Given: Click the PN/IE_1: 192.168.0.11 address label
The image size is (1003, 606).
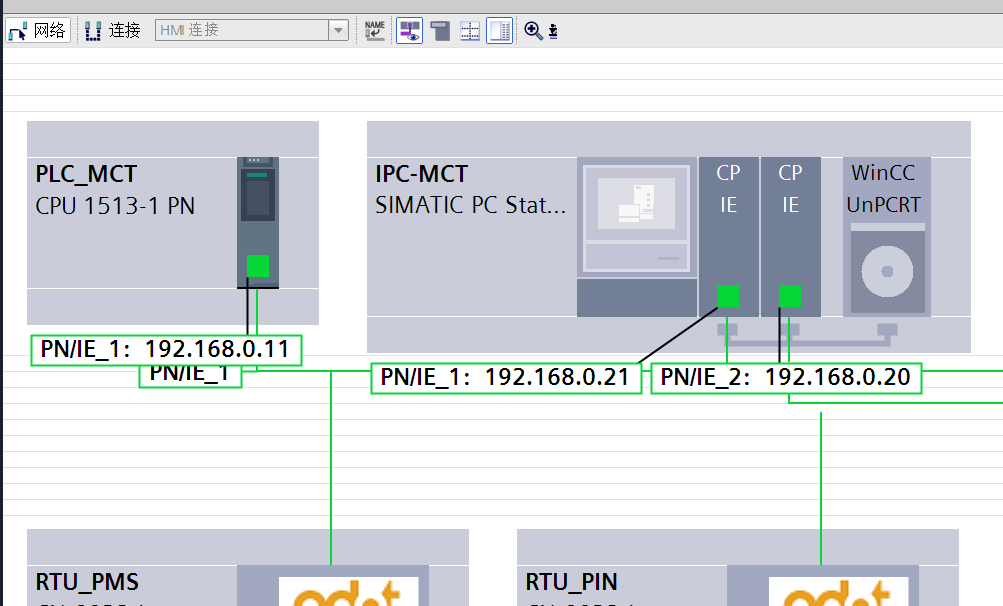Looking at the screenshot, I should [x=165, y=349].
